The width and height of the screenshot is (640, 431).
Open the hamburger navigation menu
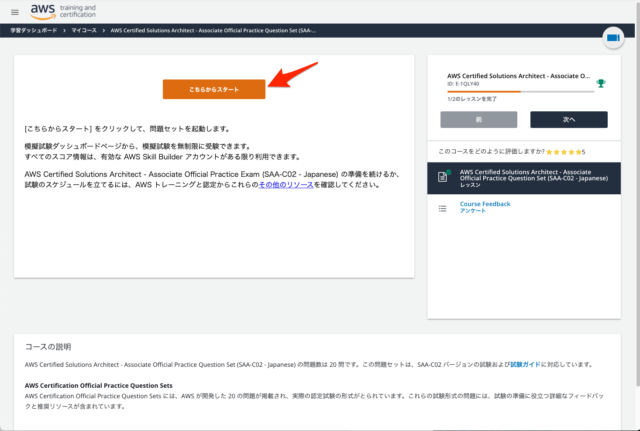[15, 12]
